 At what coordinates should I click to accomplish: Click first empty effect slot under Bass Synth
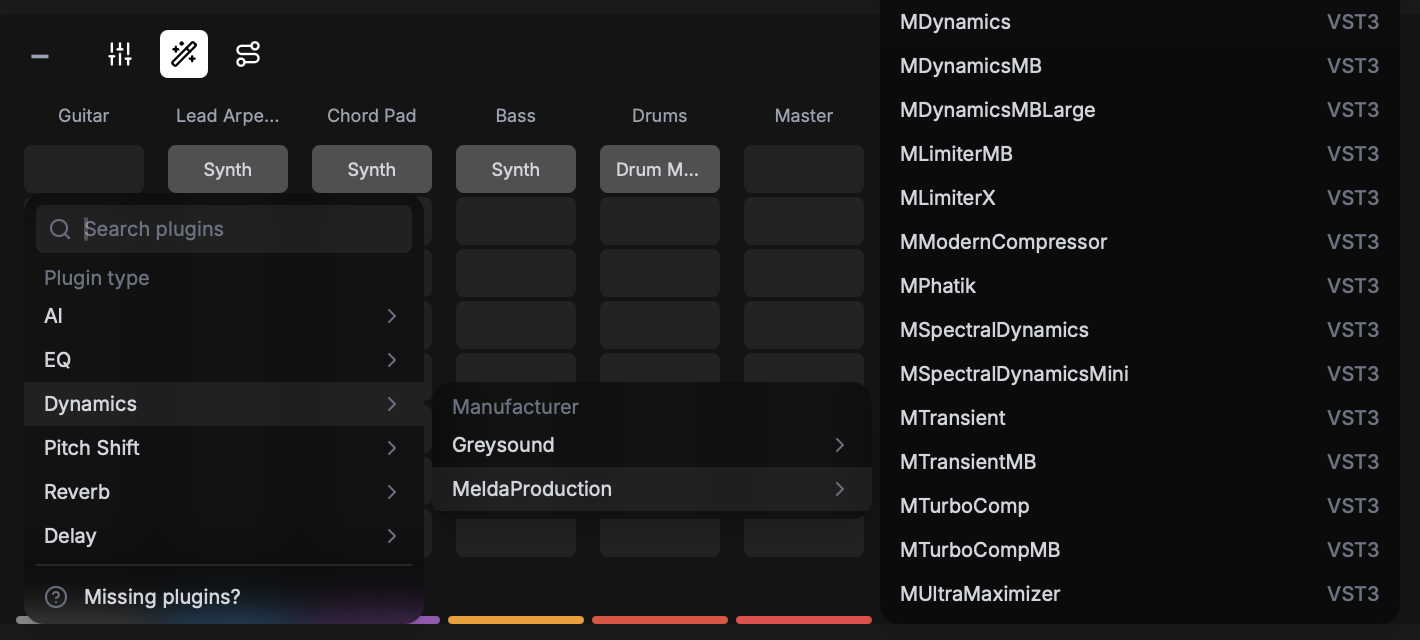pos(516,221)
